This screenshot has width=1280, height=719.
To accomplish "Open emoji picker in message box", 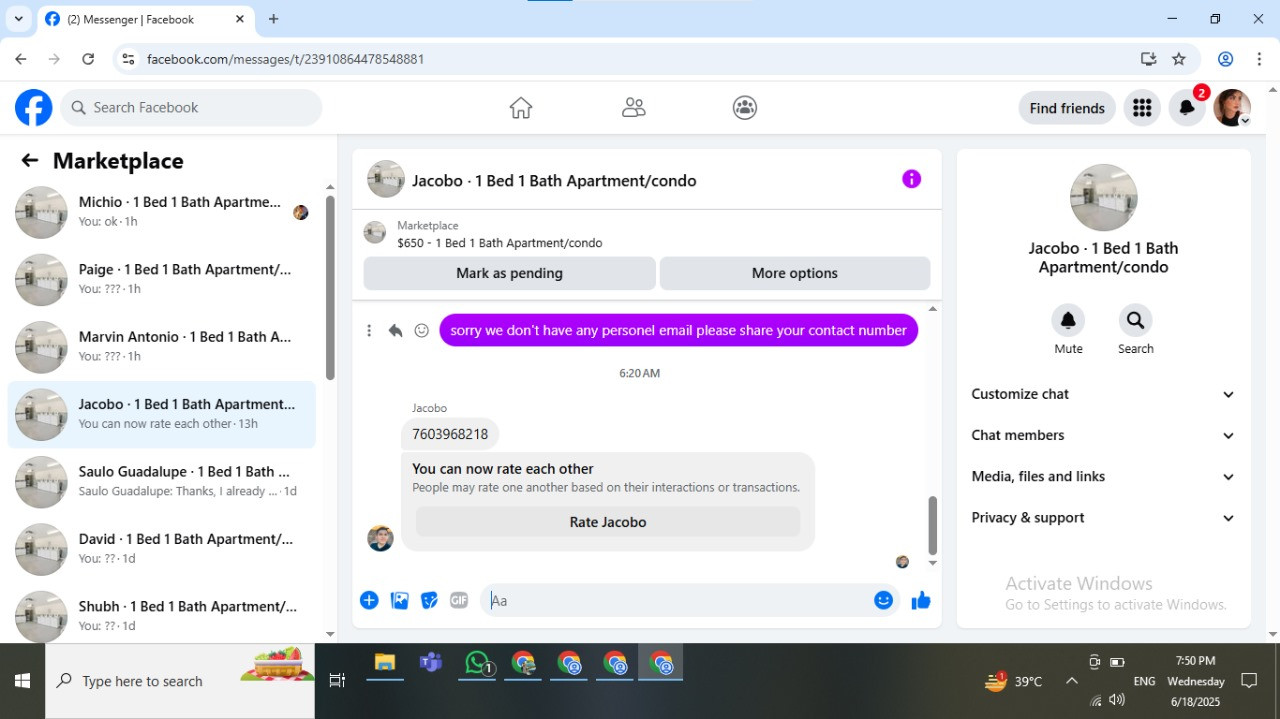I will point(883,600).
